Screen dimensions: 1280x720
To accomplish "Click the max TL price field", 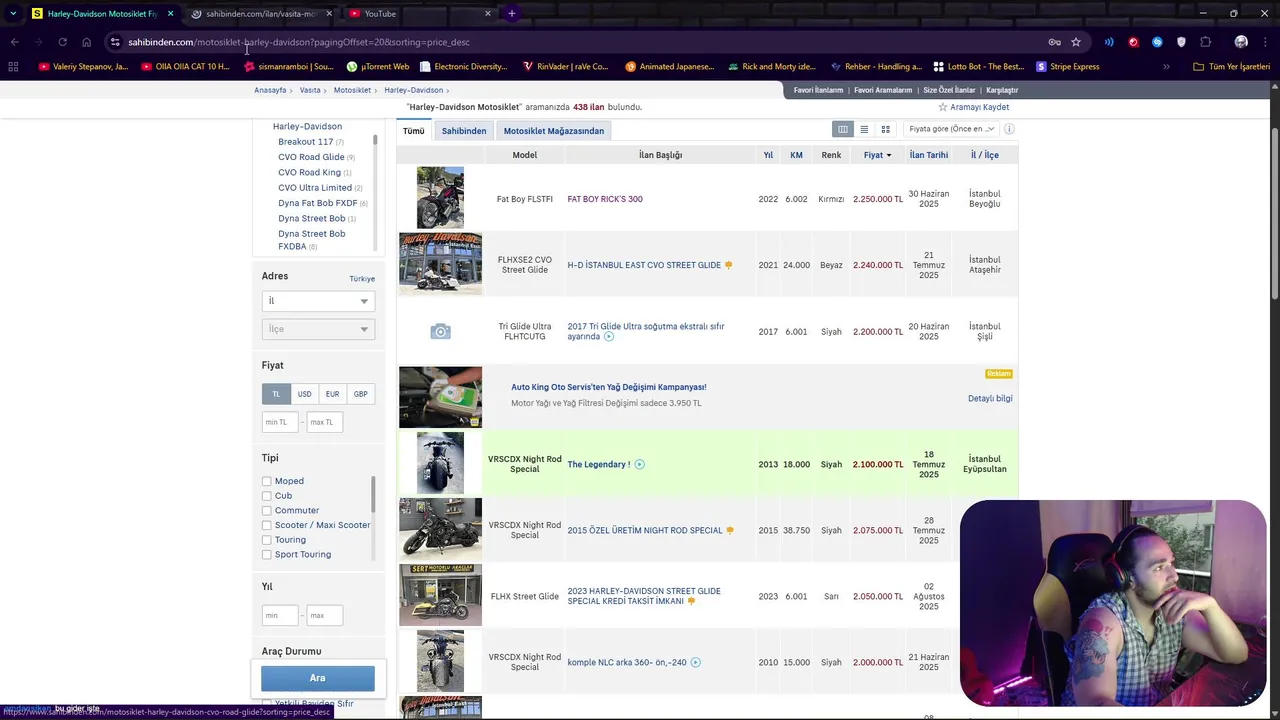I will click(x=324, y=422).
